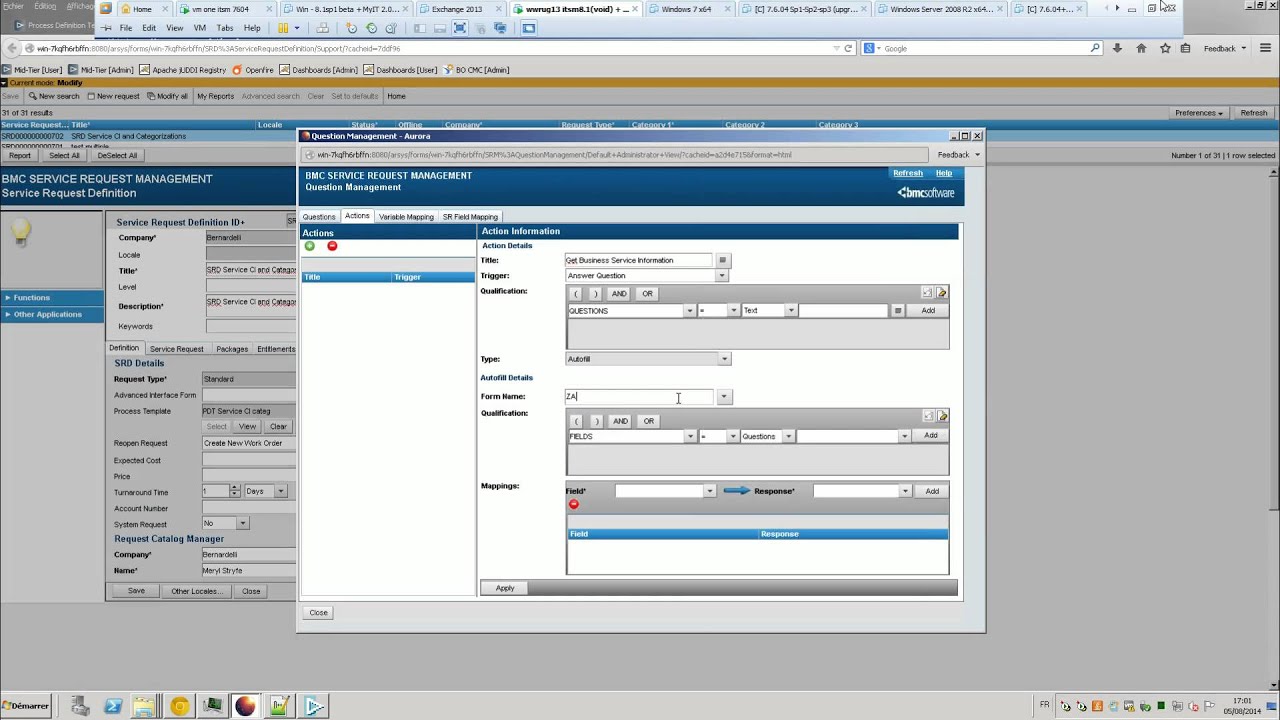Click lightbulb icon in SRD form
Viewport: 1280px width, 720px height.
21,232
